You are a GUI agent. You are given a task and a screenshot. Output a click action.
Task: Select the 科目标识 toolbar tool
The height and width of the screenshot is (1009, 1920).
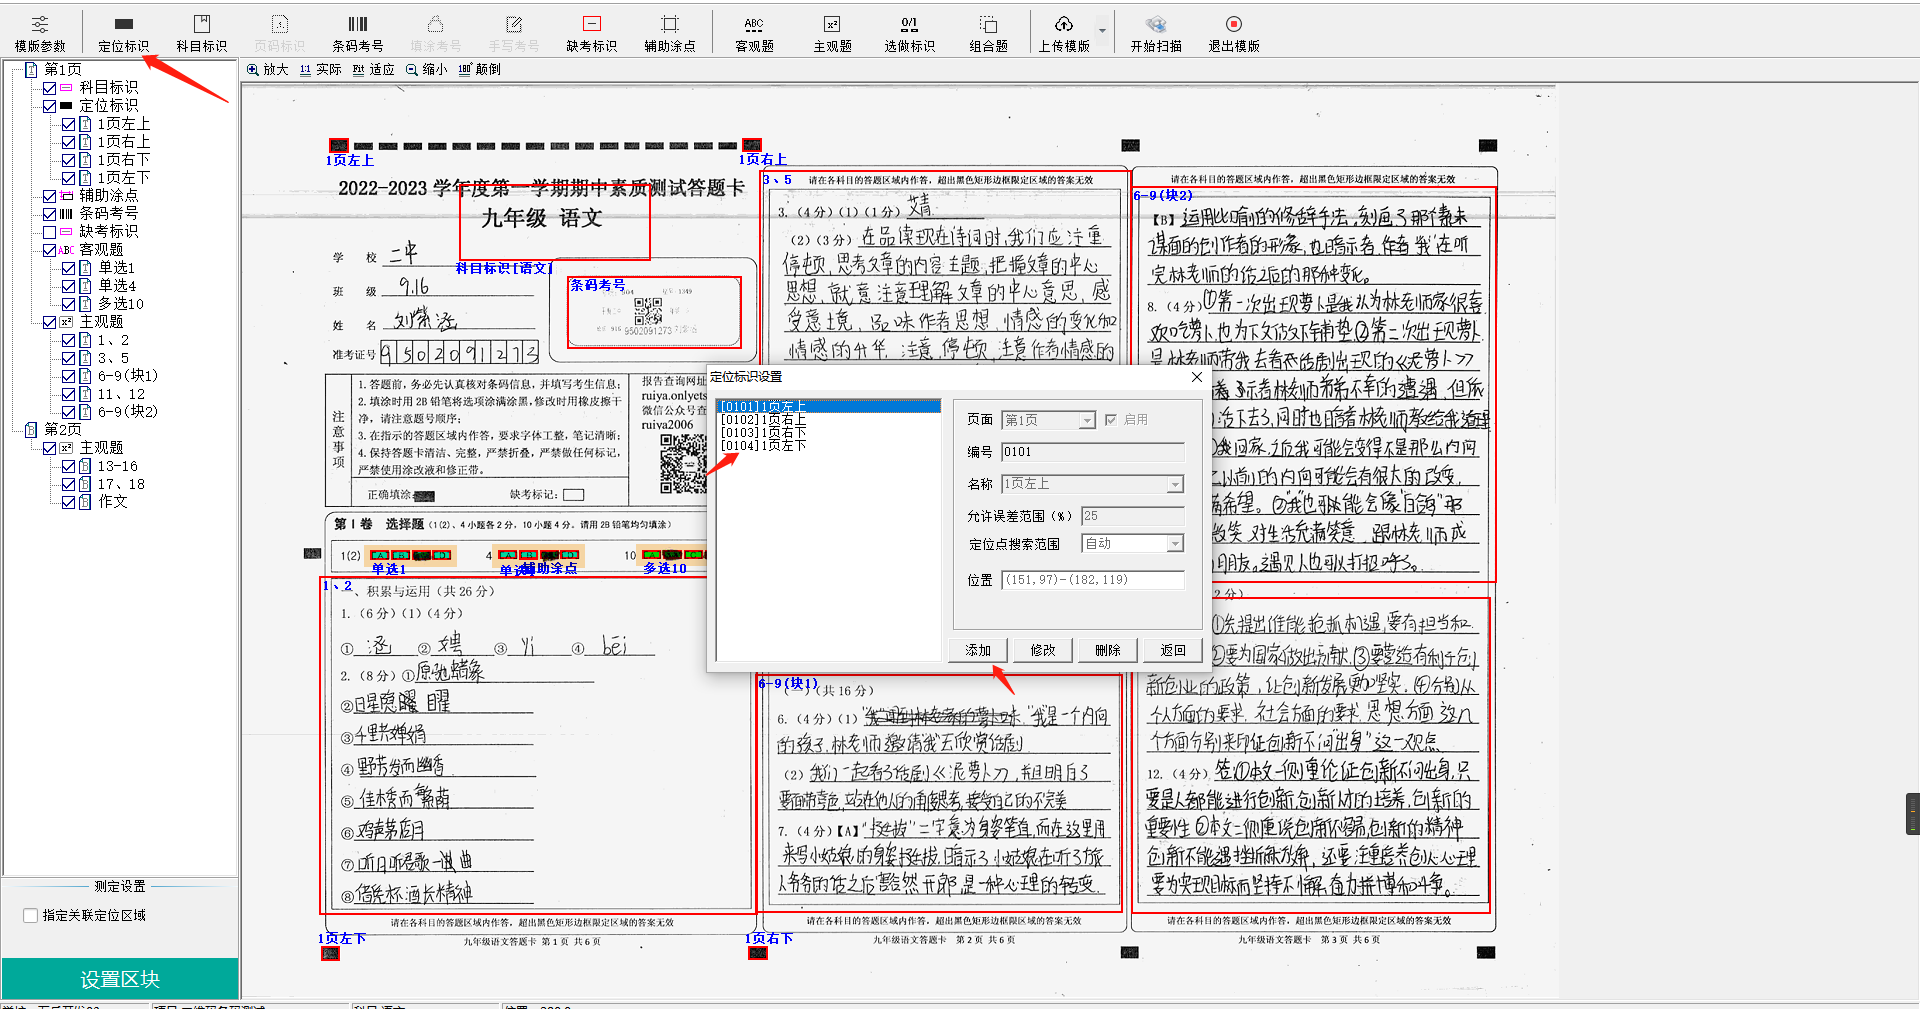click(201, 33)
